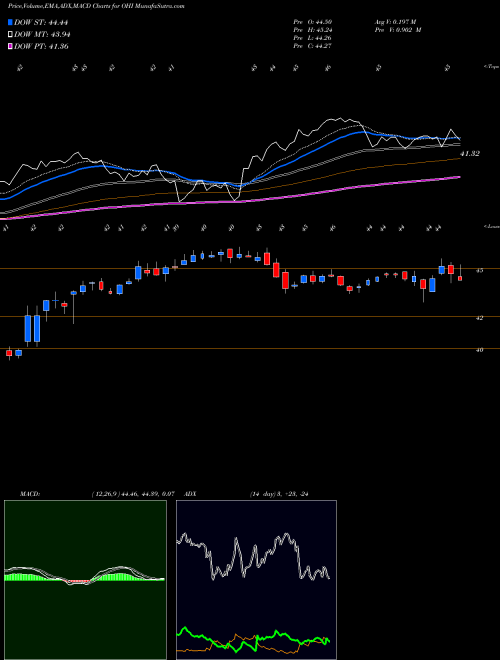Select the DOW MT: 43.94 label
The height and width of the screenshot is (660, 500).
(41, 34)
